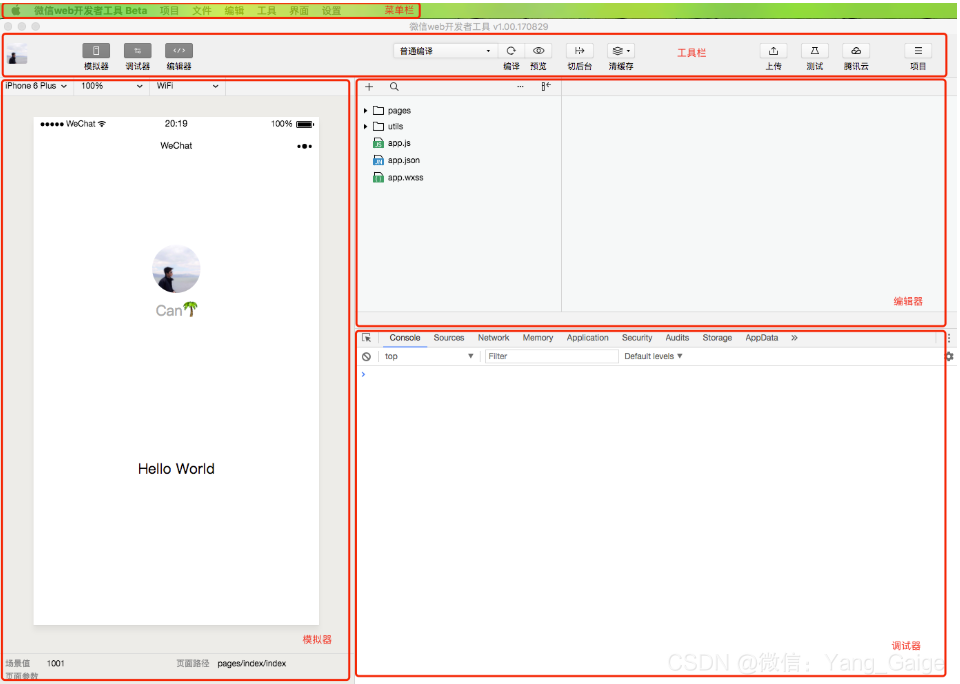Toggle the 编辑器 editor panel button

point(179,51)
